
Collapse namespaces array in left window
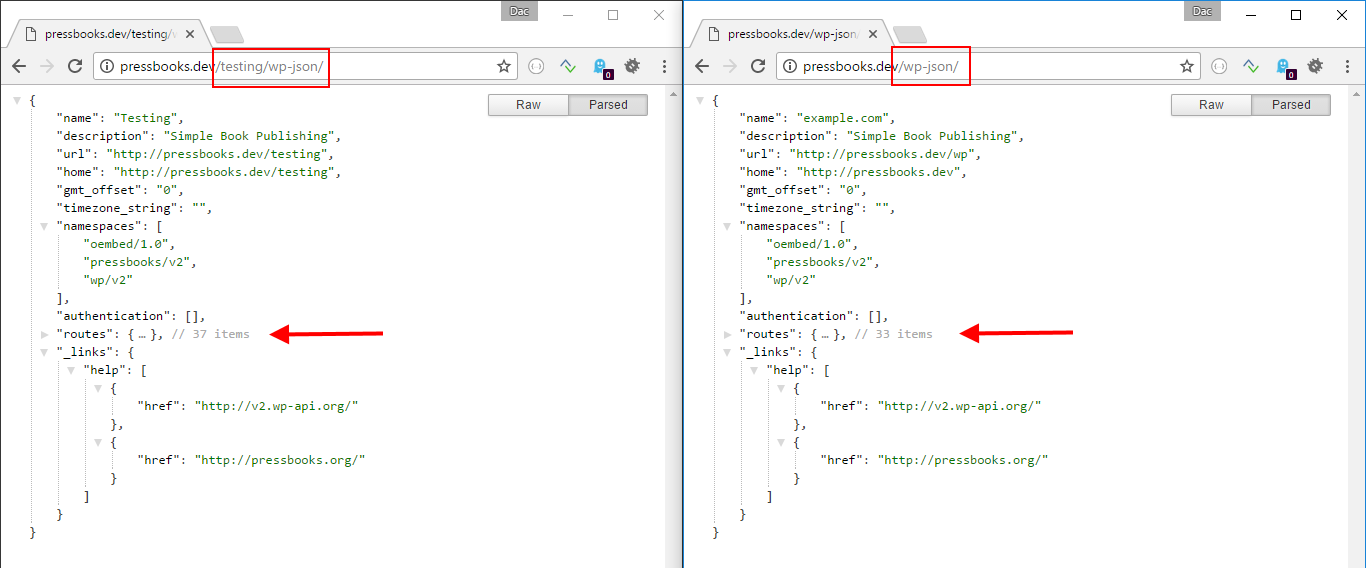(45, 226)
